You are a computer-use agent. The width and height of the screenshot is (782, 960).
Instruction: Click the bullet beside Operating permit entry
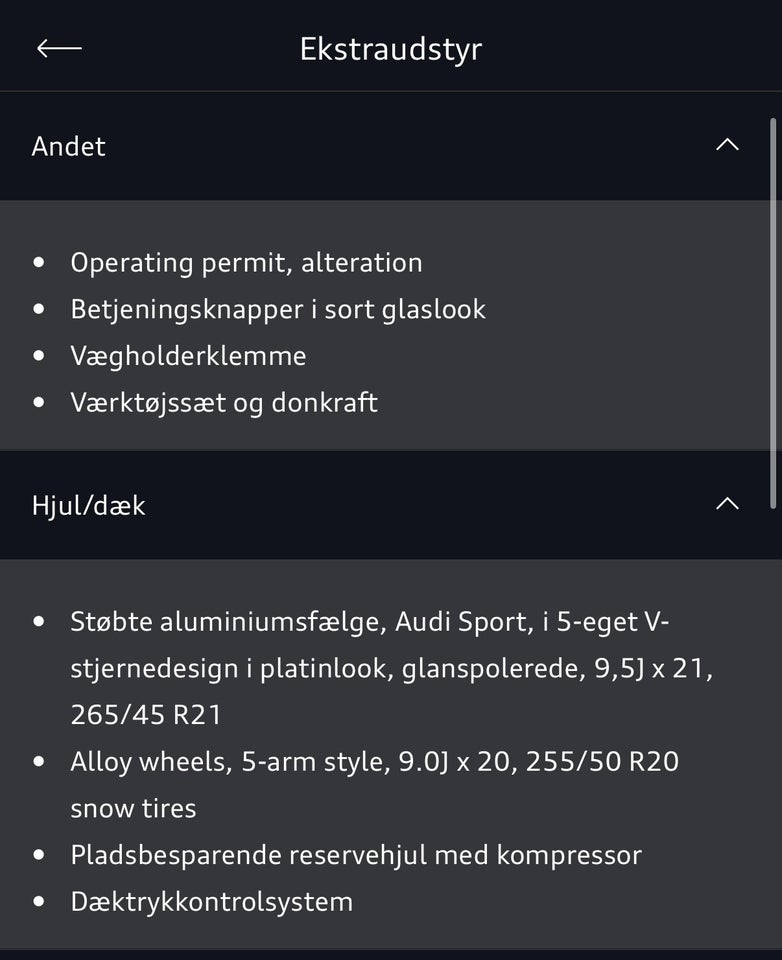[40, 262]
